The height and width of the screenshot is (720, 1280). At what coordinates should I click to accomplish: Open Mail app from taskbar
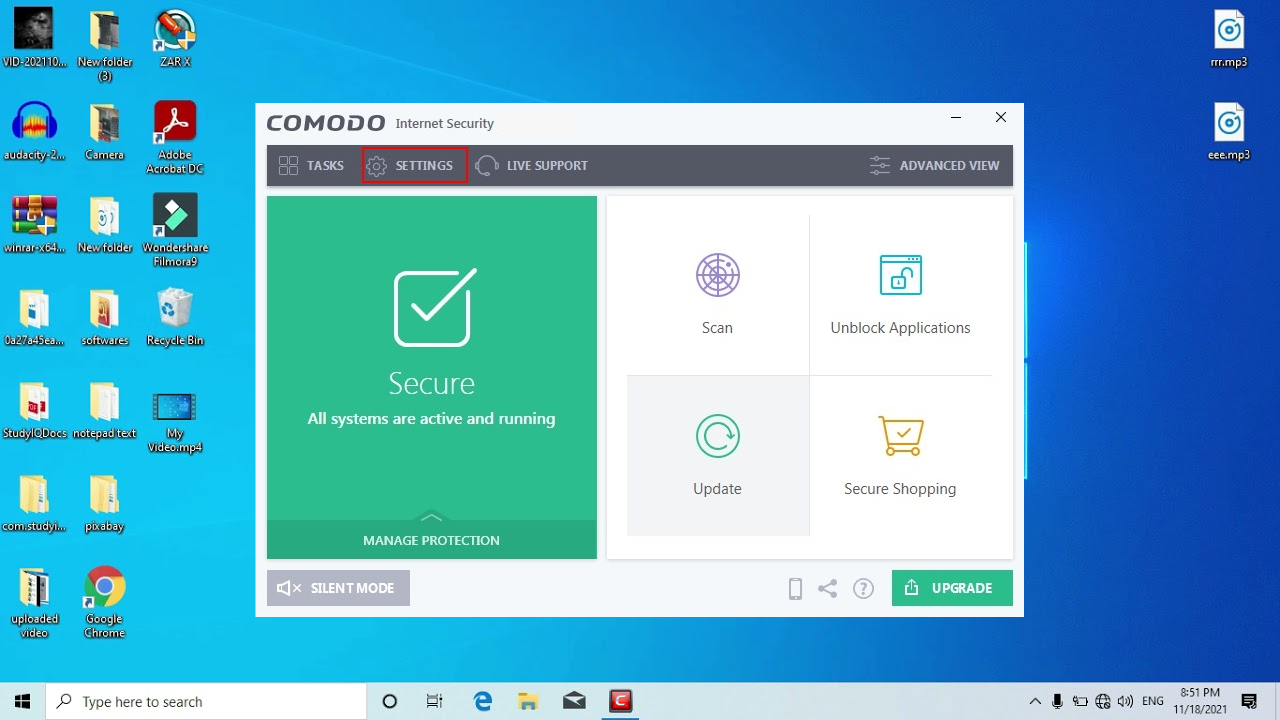(x=574, y=701)
